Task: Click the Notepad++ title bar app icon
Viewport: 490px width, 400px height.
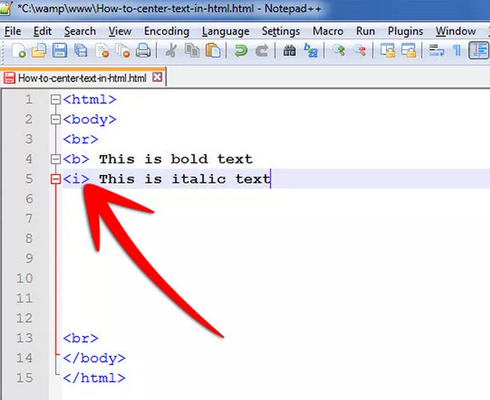Action: coord(6,8)
